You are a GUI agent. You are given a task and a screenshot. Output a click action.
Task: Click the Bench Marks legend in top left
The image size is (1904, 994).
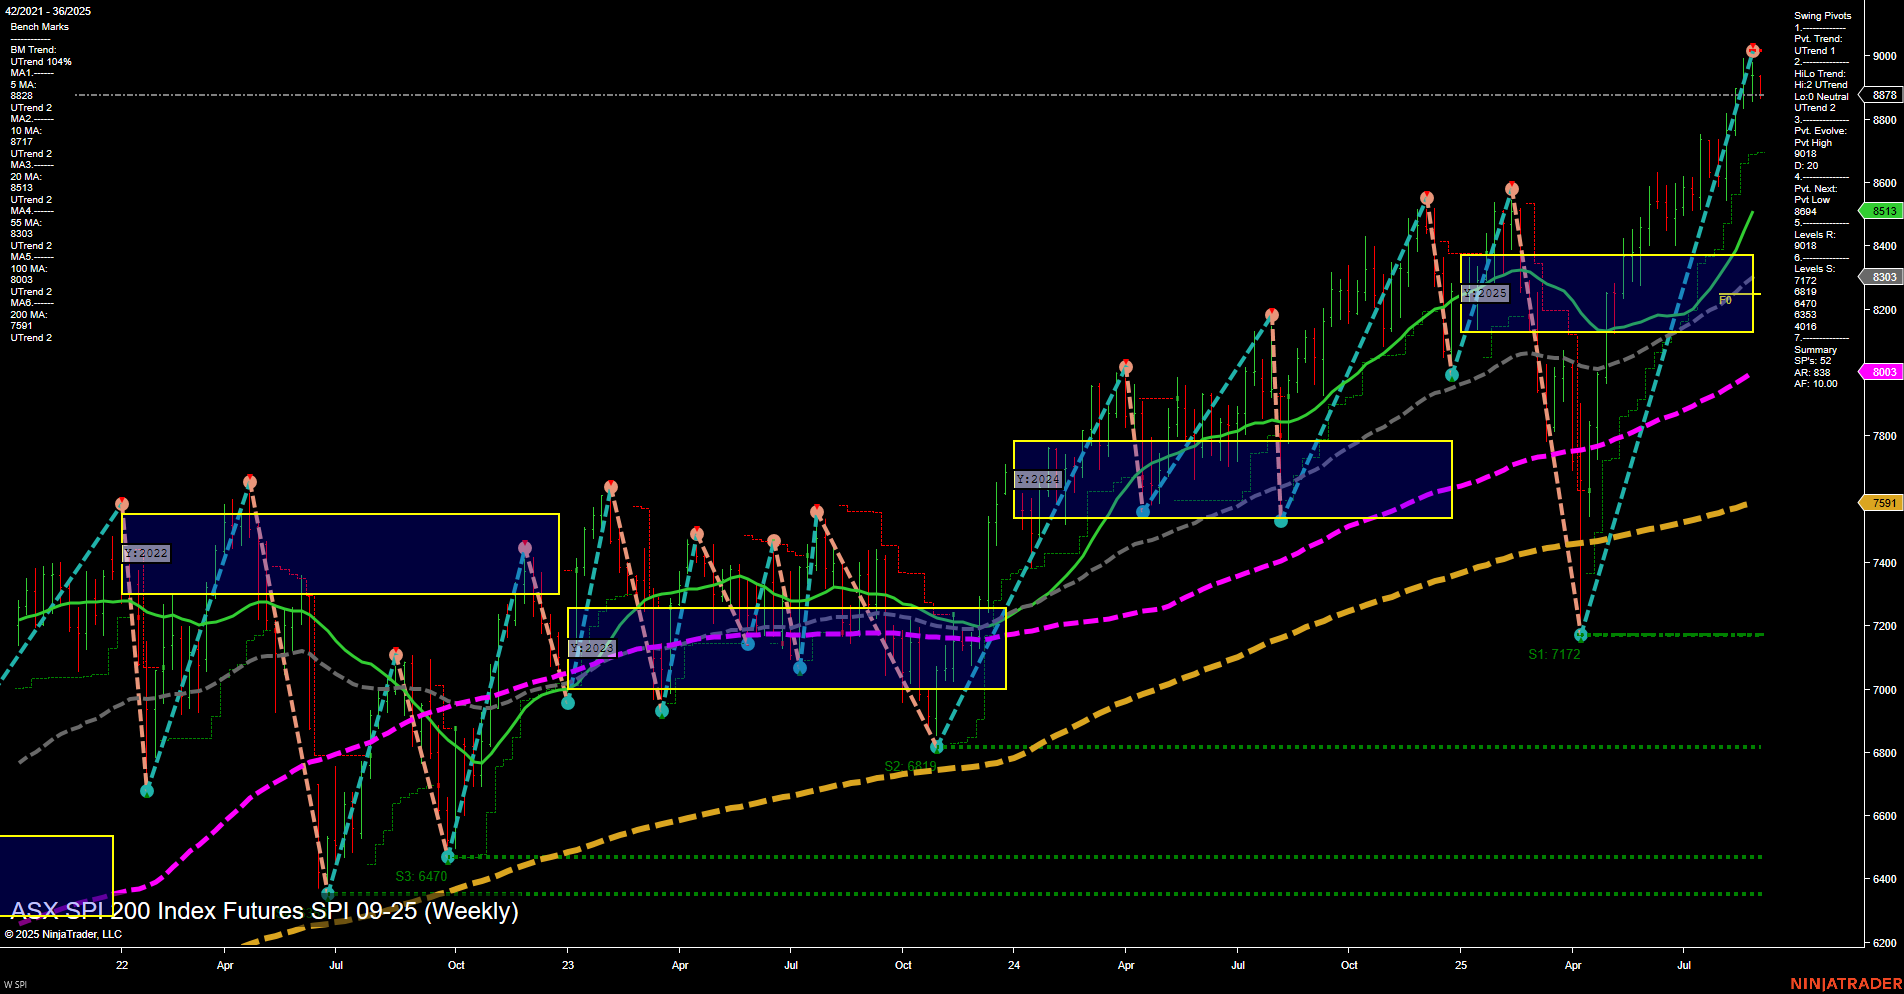(x=41, y=26)
